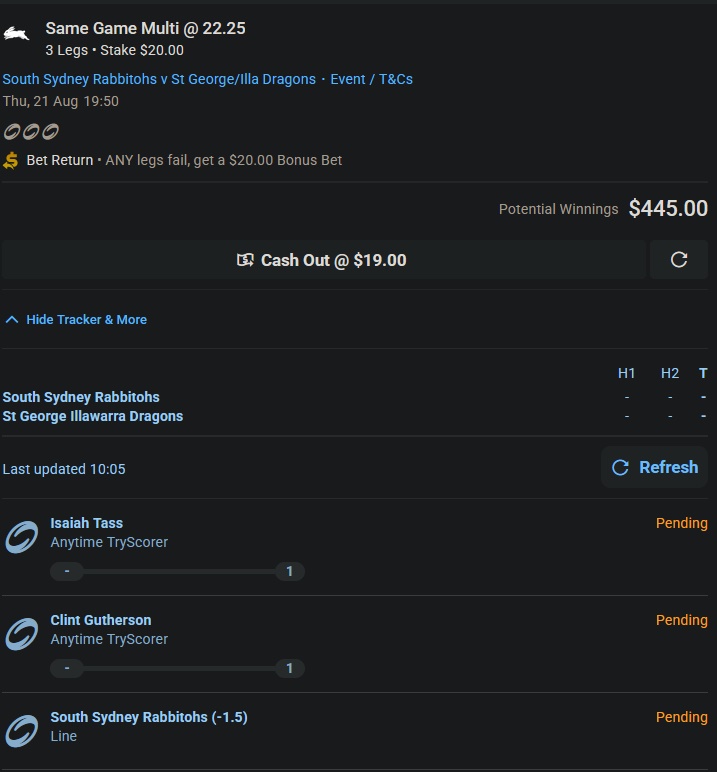Collapse the Hide Tracker & More section

pos(86,320)
